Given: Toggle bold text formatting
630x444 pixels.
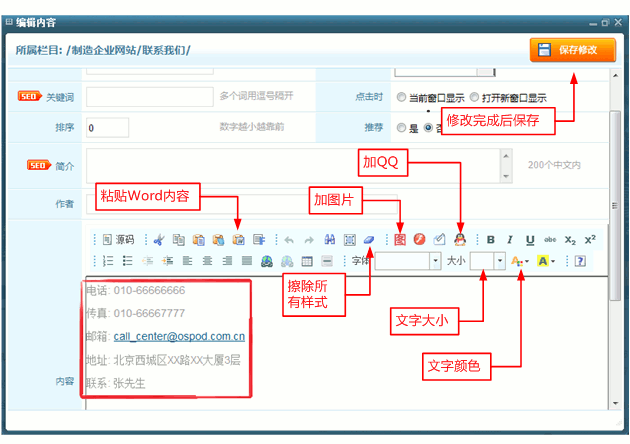Looking at the screenshot, I should tap(491, 240).
